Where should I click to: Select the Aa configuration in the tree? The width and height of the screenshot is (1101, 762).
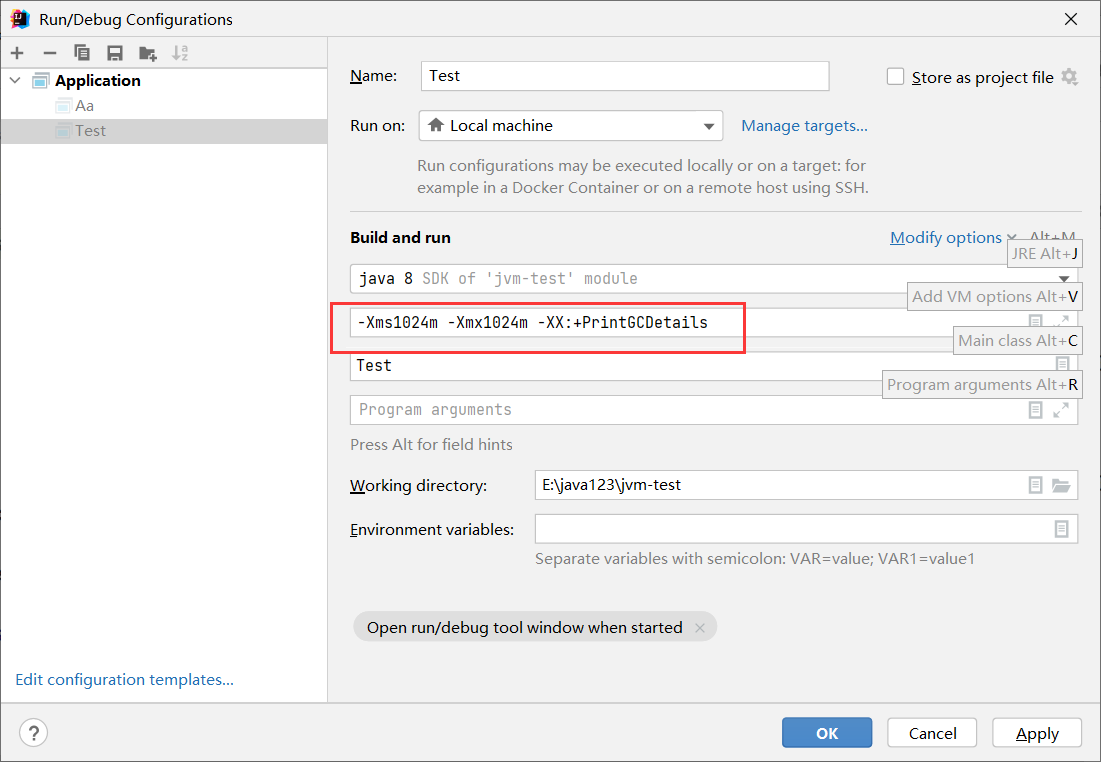(84, 106)
